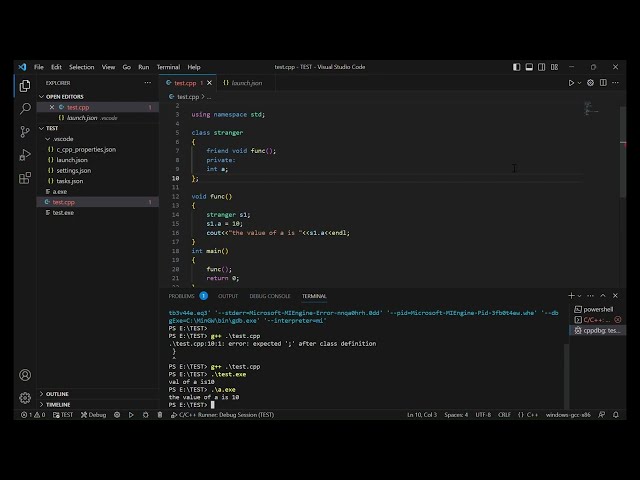Image resolution: width=640 pixels, height=480 pixels.
Task: Customize layout icon in title bar
Action: coord(554,67)
